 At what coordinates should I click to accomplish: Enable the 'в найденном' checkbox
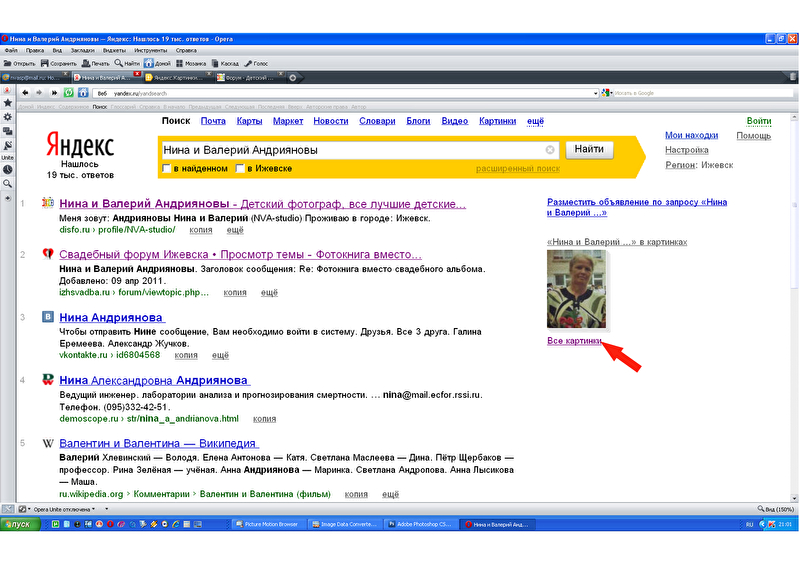pos(166,169)
